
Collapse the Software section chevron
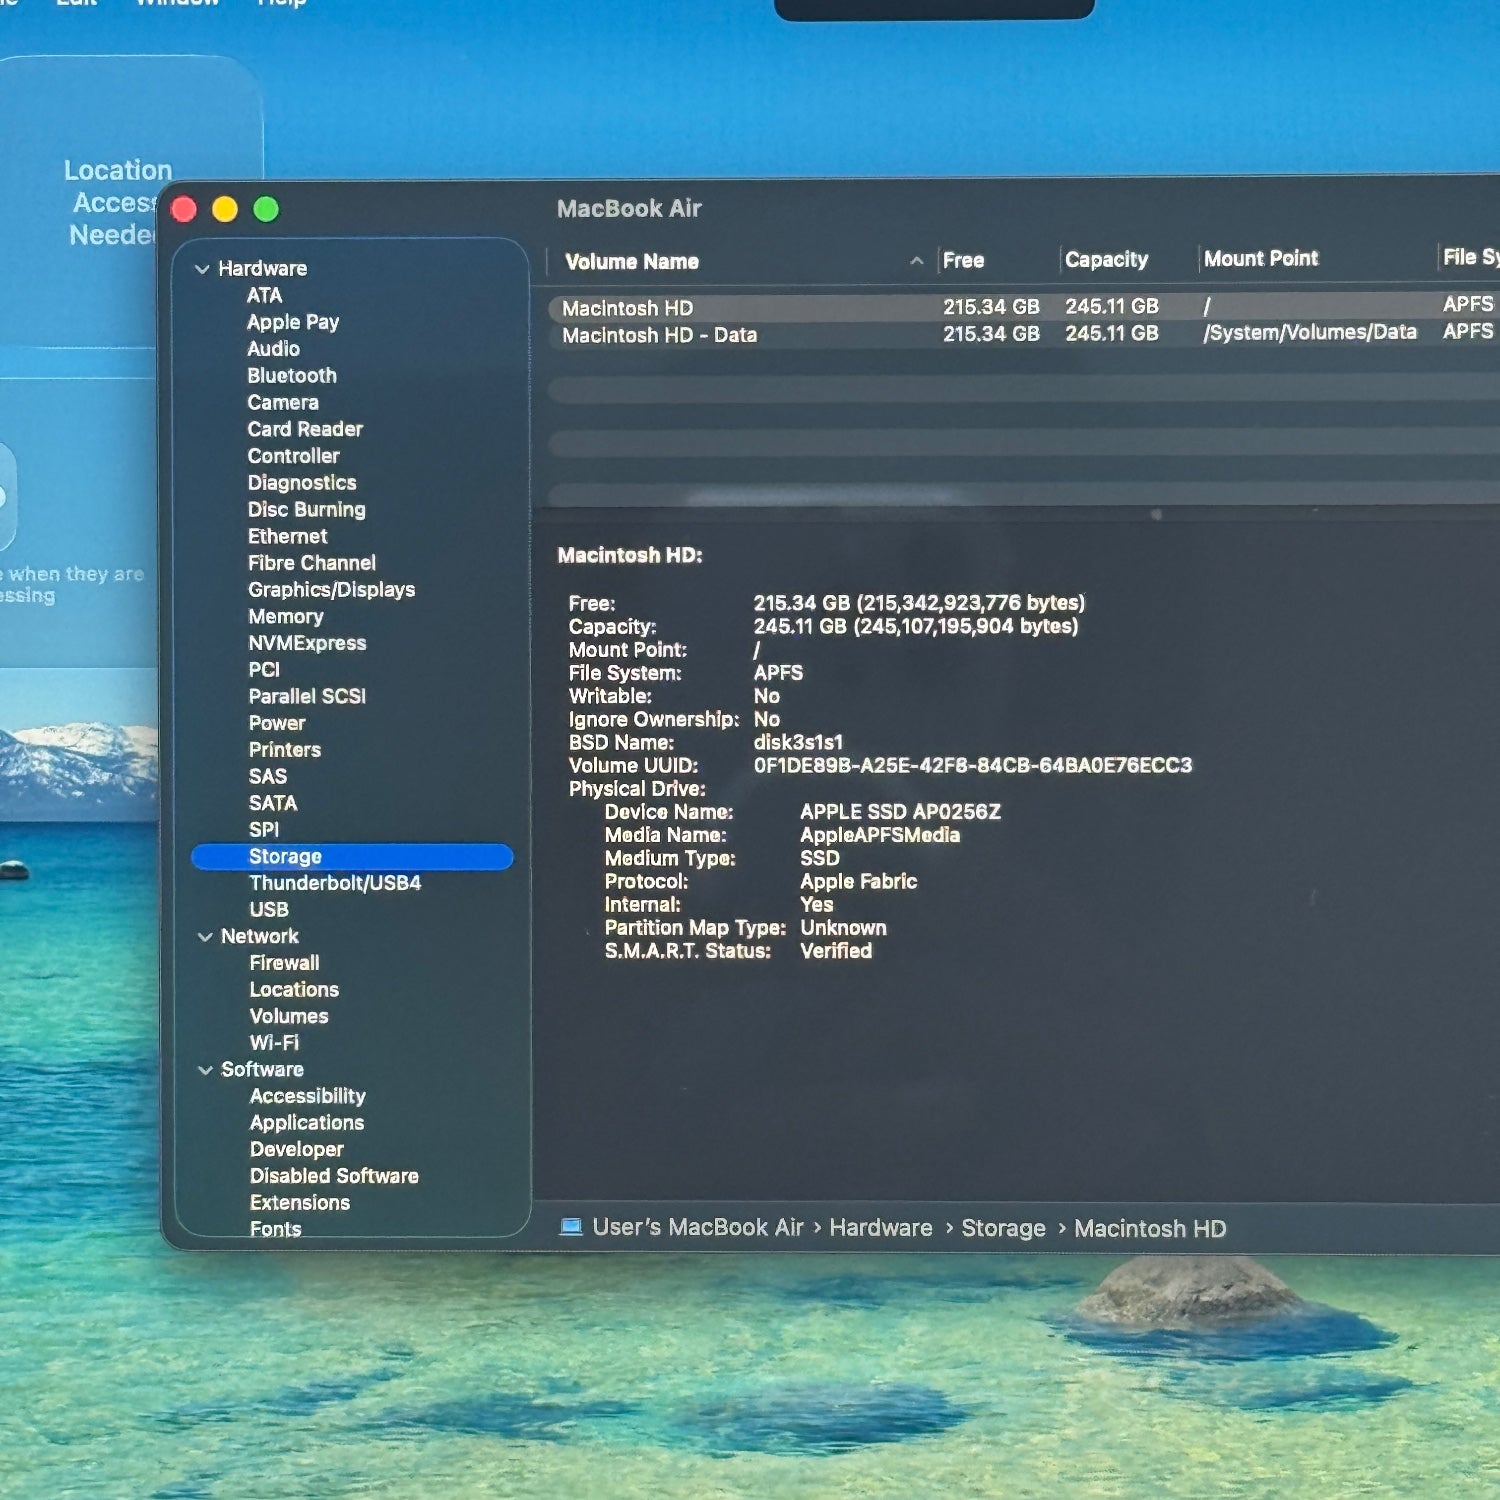tap(205, 1070)
